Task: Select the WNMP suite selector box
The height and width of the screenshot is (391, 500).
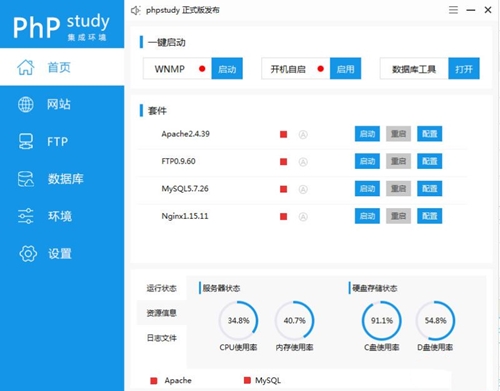Action: point(177,69)
